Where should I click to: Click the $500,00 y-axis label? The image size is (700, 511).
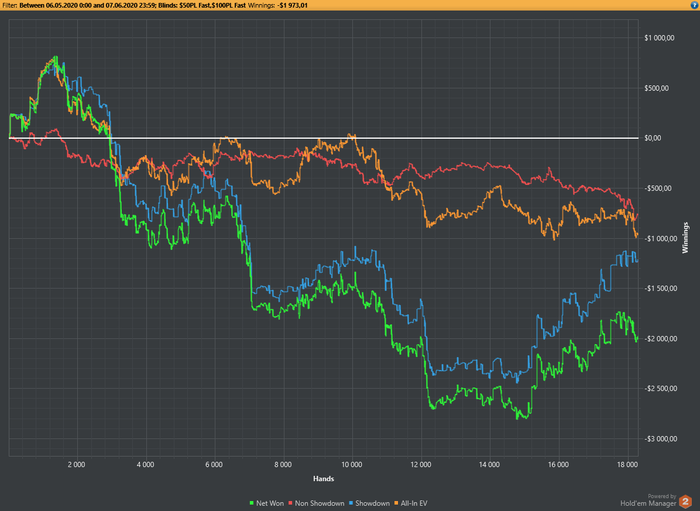point(657,88)
